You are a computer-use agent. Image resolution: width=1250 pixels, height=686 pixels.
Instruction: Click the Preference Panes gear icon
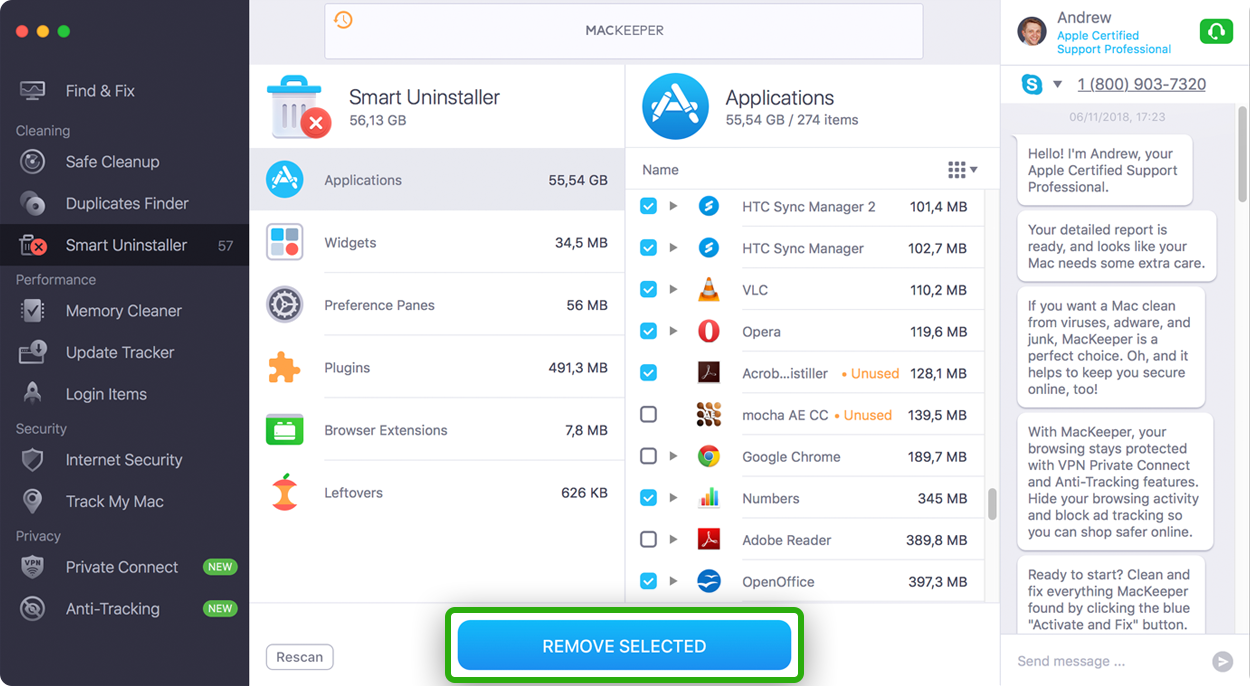285,305
